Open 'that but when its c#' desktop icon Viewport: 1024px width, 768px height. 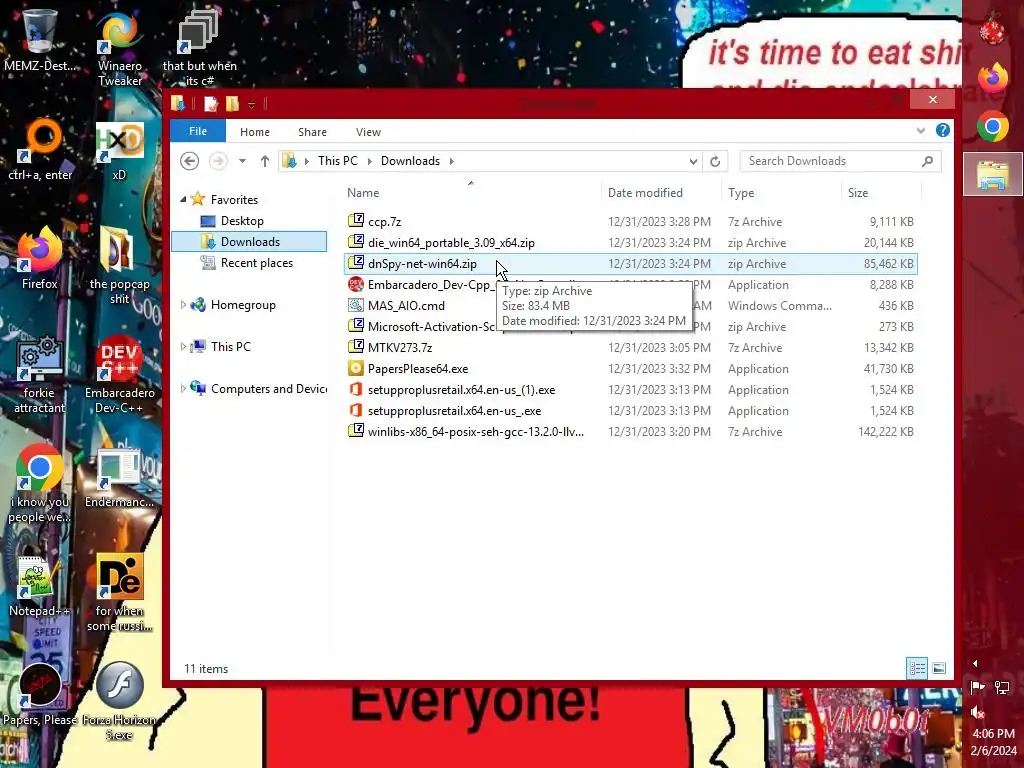[199, 48]
